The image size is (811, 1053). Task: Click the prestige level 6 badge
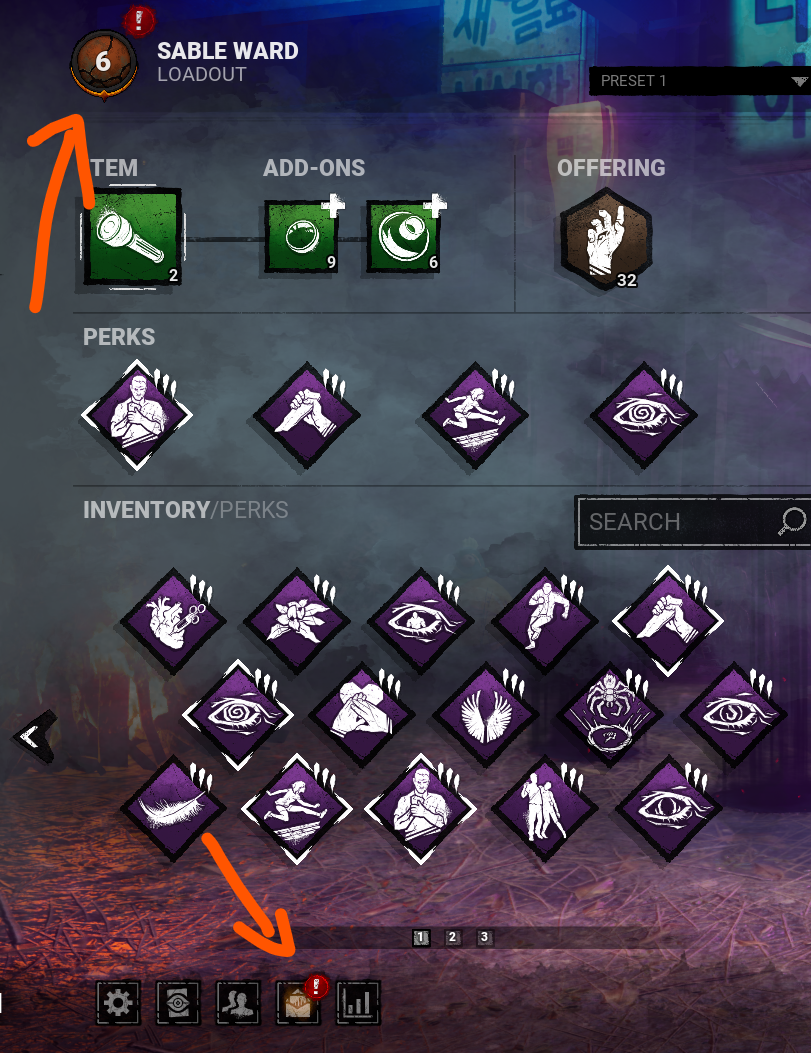coord(103,64)
